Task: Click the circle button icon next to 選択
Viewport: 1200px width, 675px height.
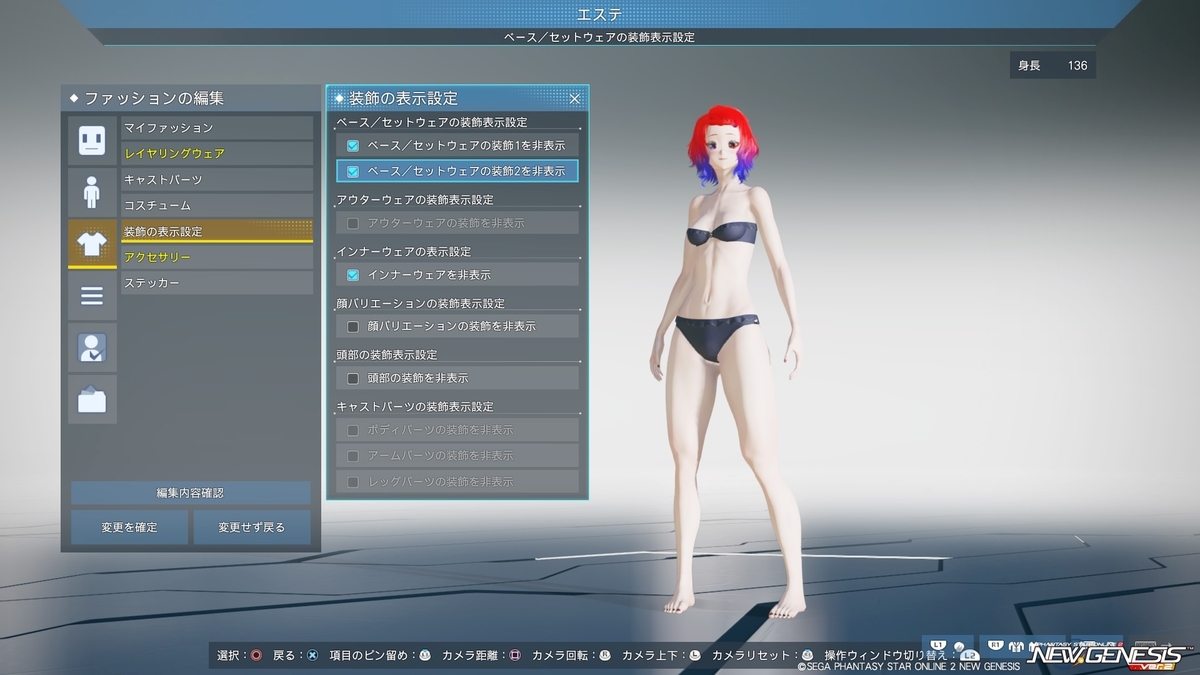Action: point(257,655)
